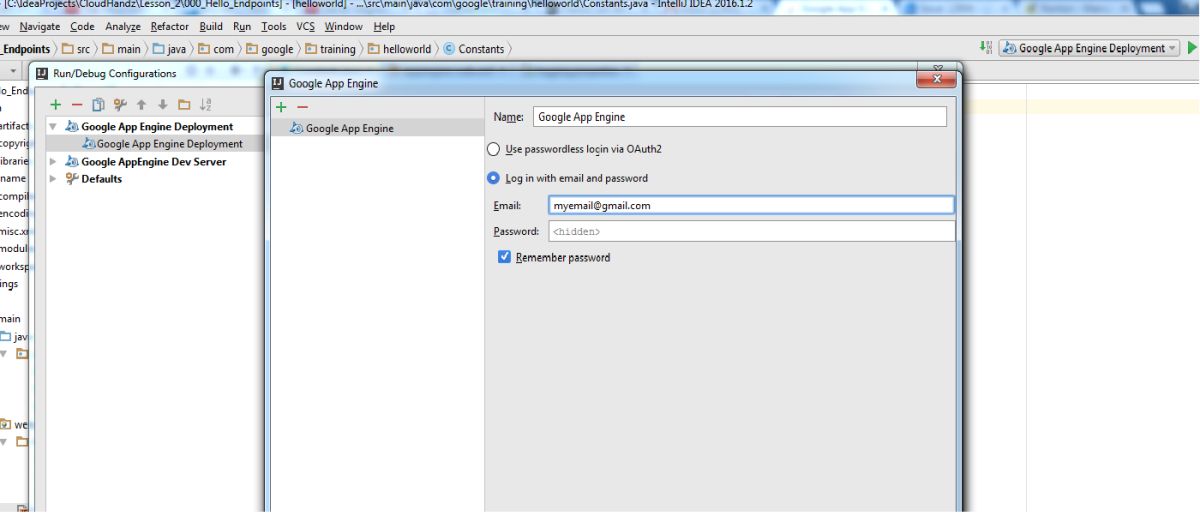The height and width of the screenshot is (516, 1200).
Task: Open the Navigate menu
Action: [x=40, y=27]
